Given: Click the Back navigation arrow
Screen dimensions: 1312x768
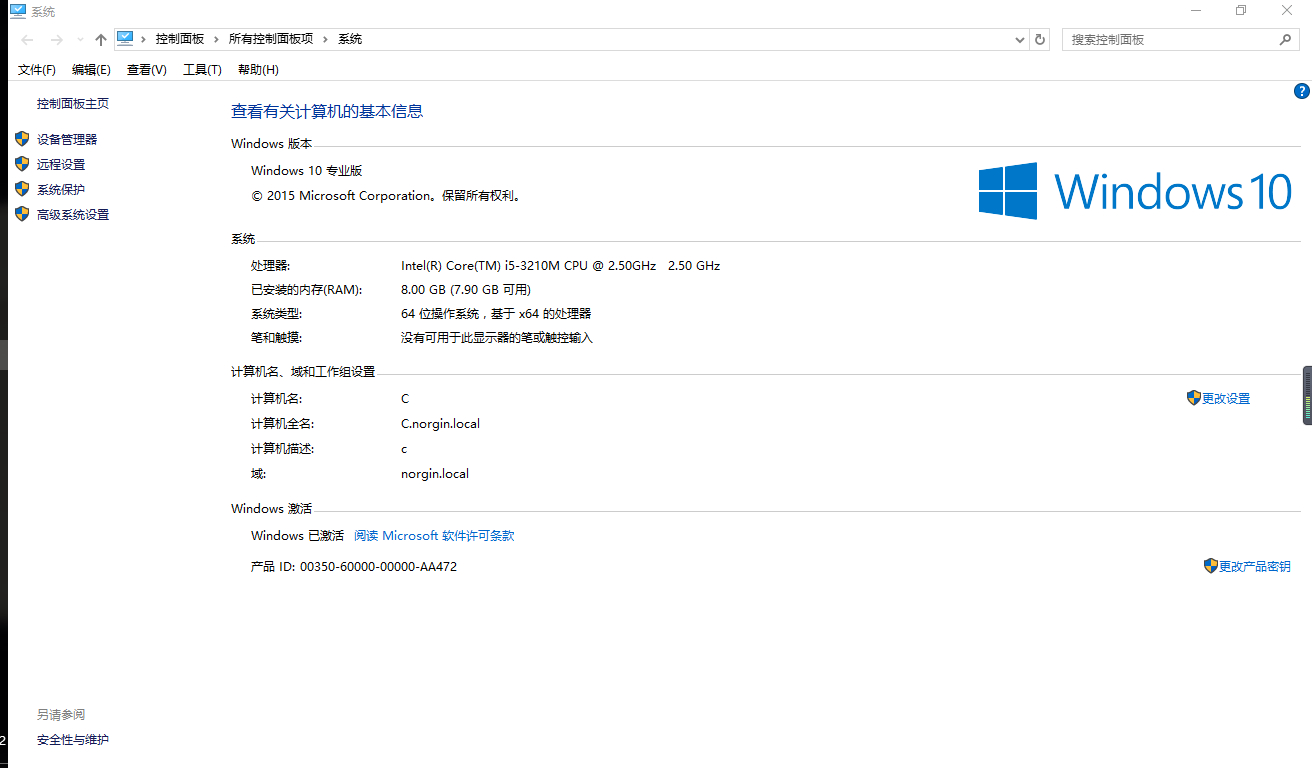Looking at the screenshot, I should pos(27,40).
